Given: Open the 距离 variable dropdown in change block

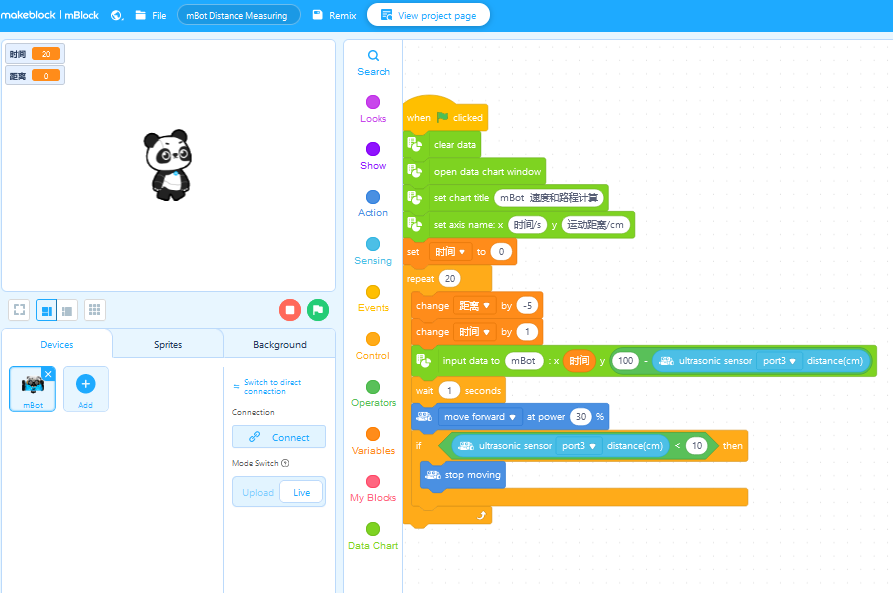Looking at the screenshot, I should click(475, 305).
